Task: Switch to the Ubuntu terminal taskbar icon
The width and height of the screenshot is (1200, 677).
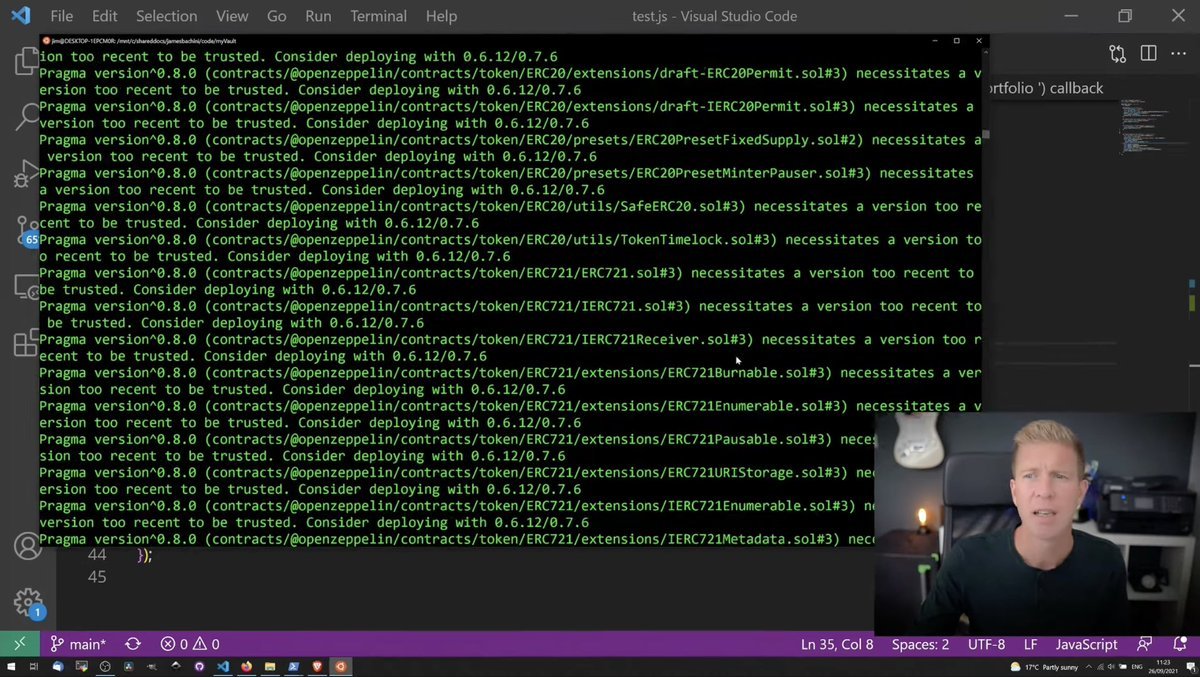Action: (341, 667)
